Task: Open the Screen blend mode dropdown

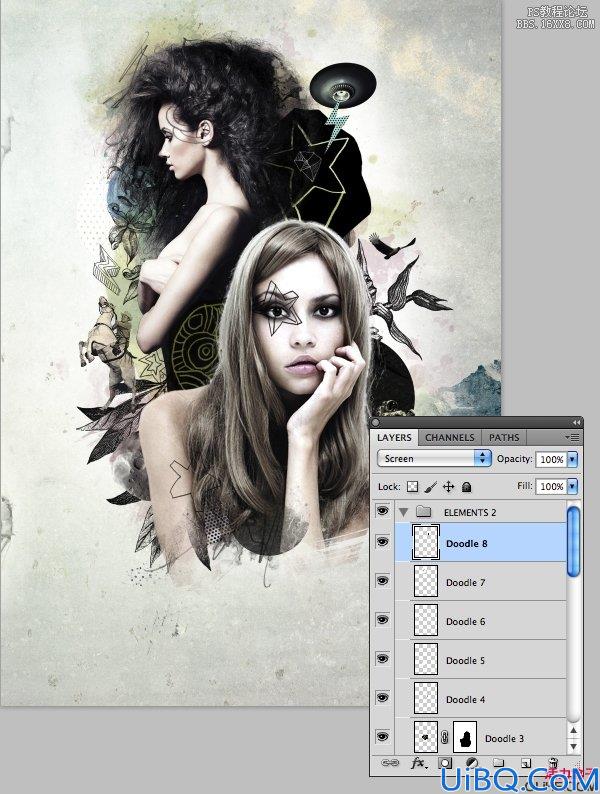Action: 434,458
